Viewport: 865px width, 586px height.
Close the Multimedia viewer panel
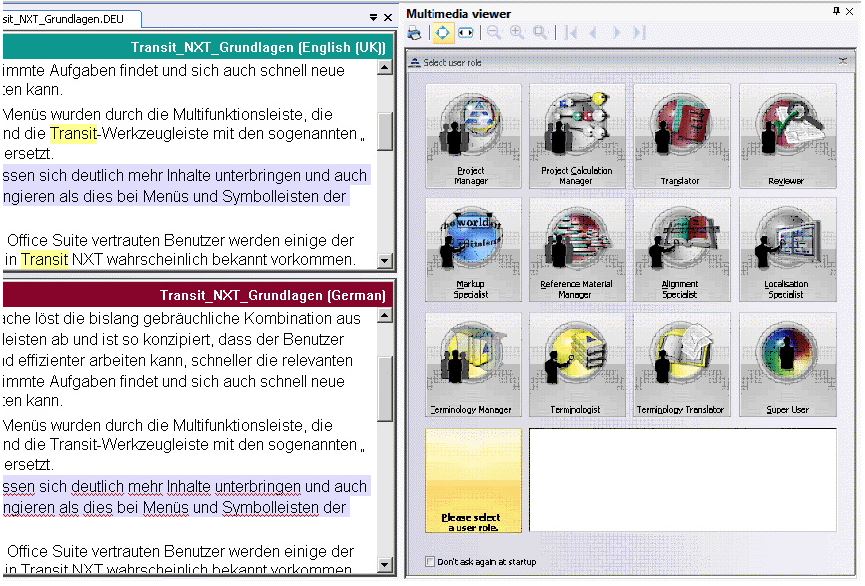pyautogui.click(x=850, y=11)
